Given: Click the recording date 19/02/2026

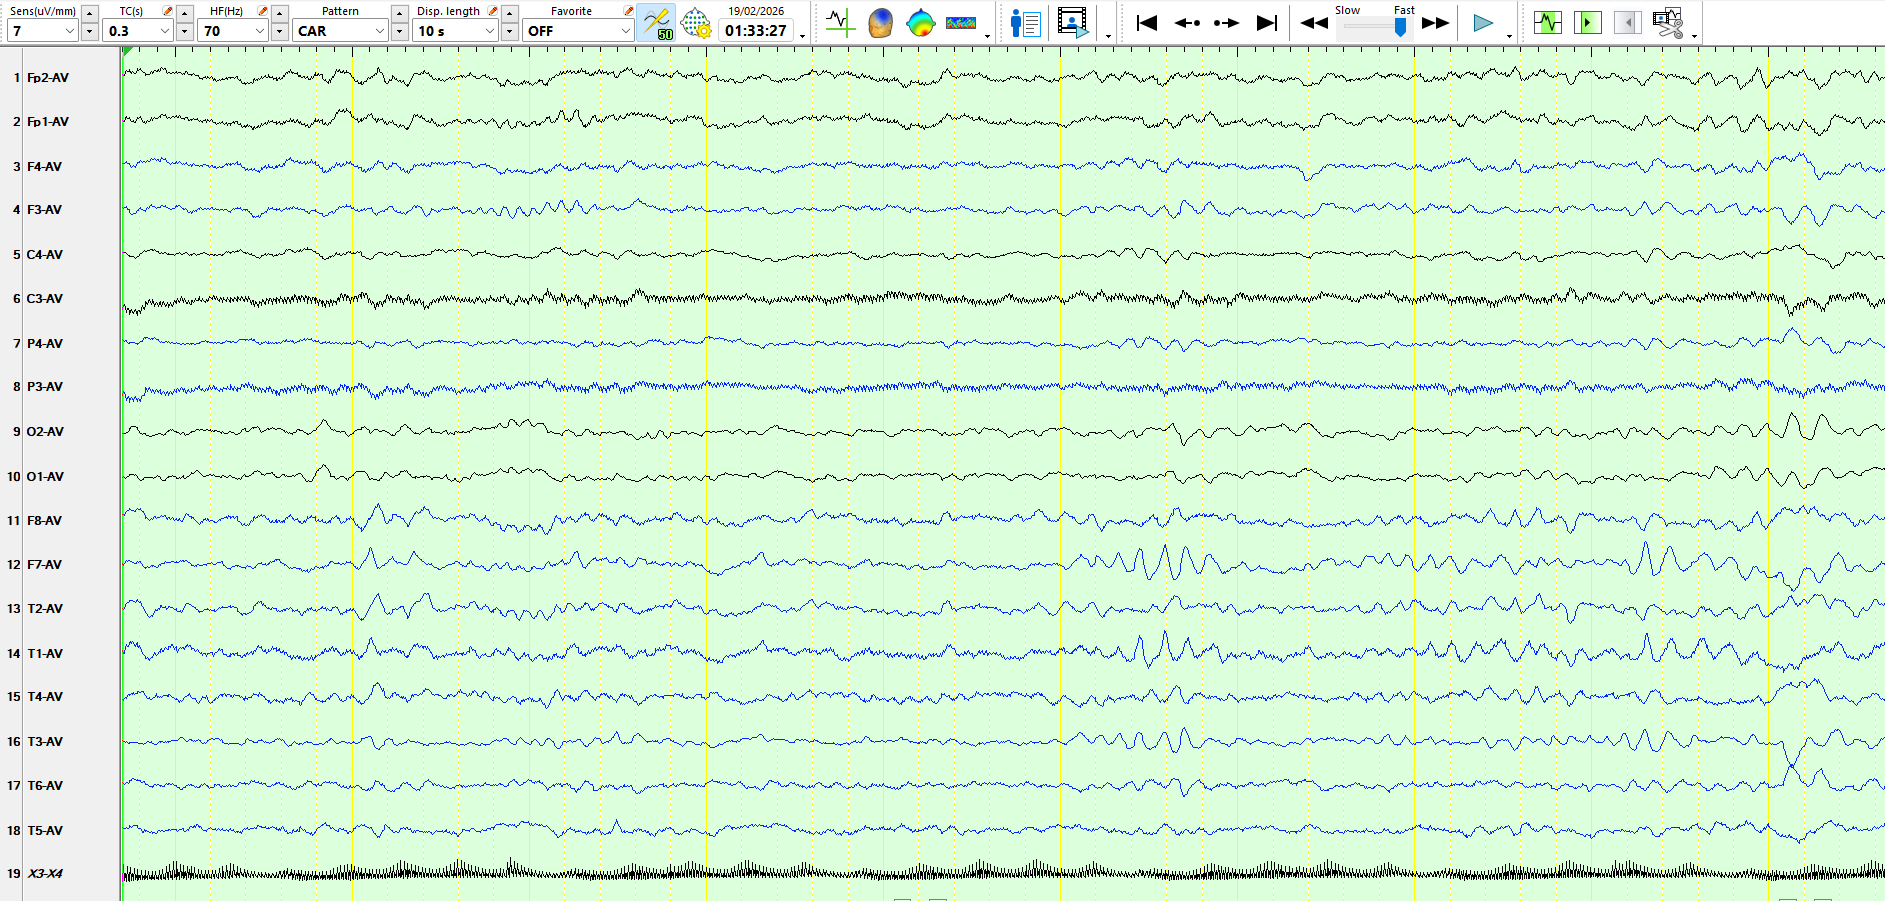Looking at the screenshot, I should point(756,11).
